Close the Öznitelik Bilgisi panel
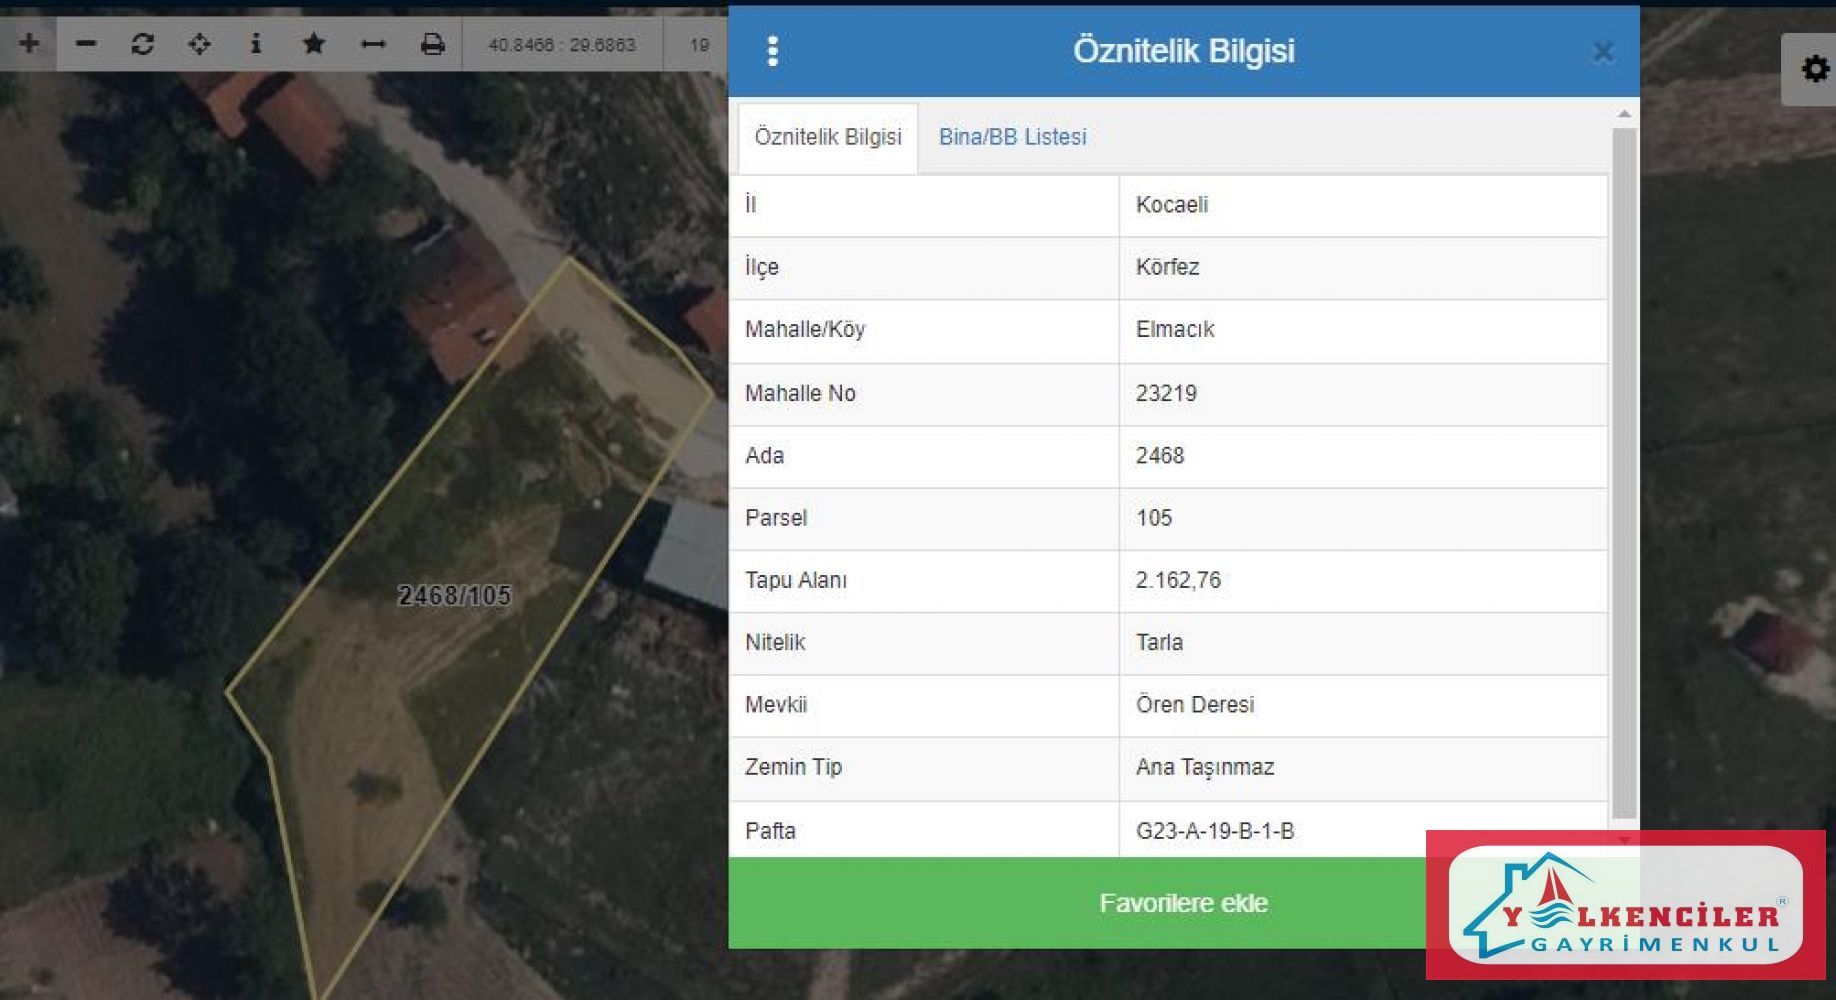 coord(1603,52)
